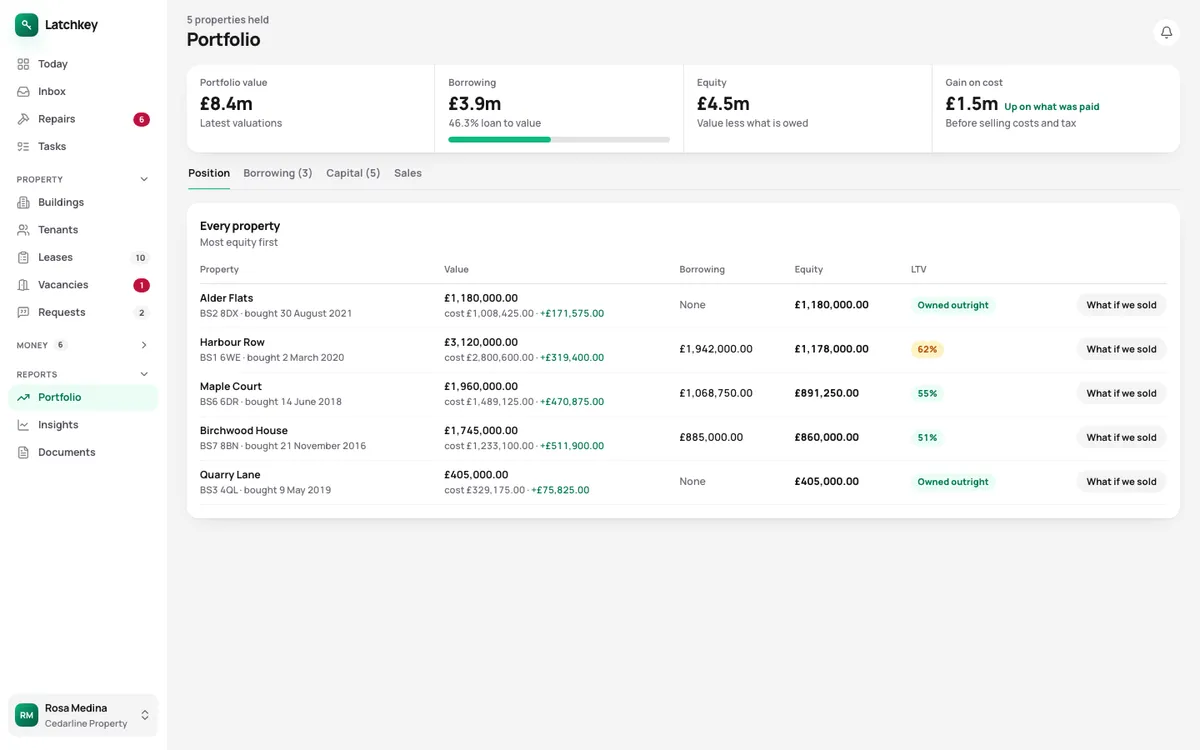Click the £885,000.00 borrowing cell

[711, 437]
